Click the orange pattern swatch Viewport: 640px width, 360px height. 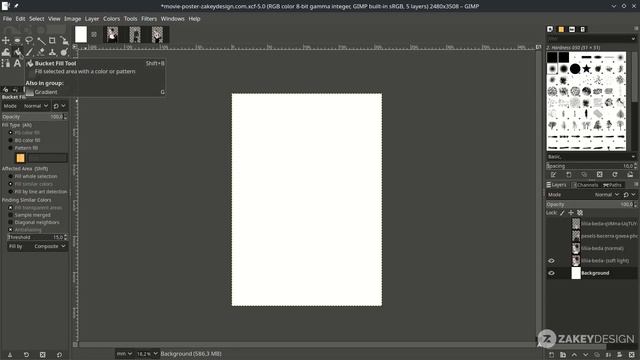(x=20, y=158)
